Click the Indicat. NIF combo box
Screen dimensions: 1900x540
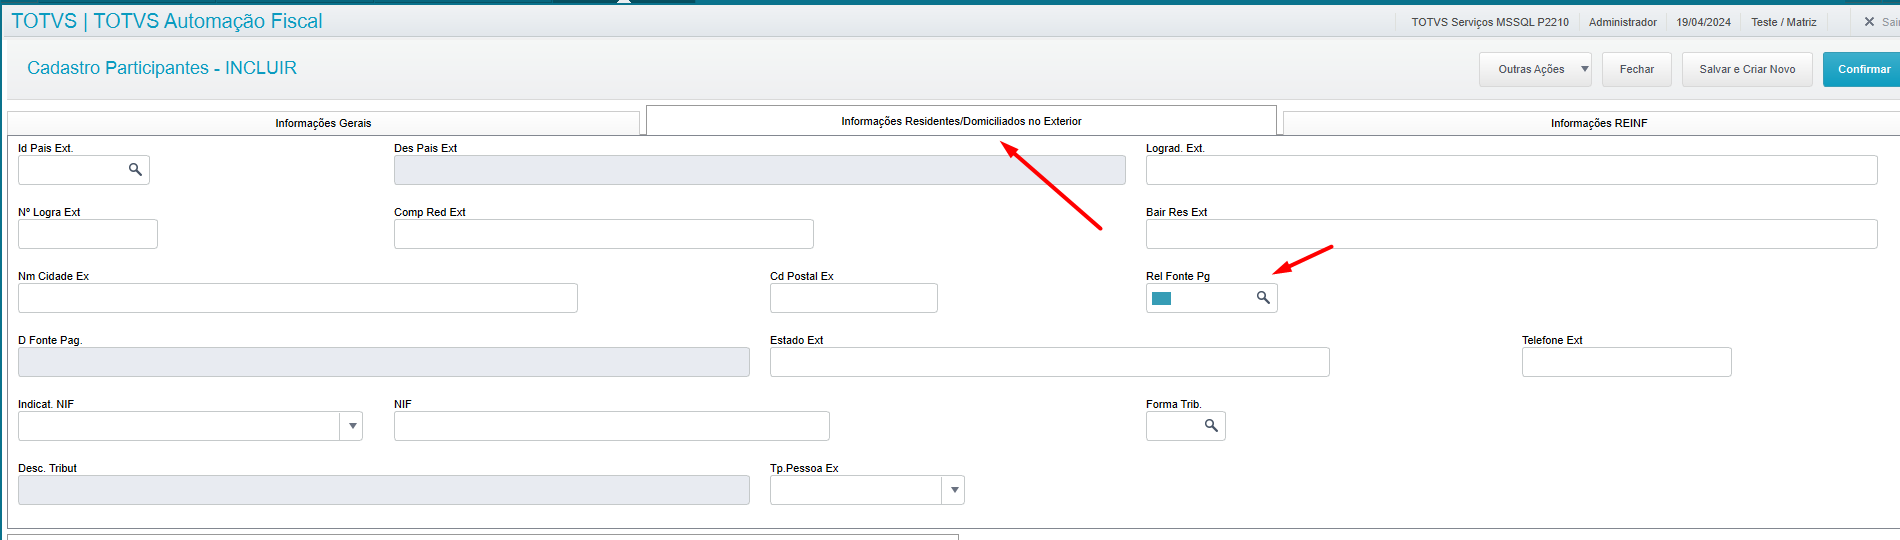190,426
